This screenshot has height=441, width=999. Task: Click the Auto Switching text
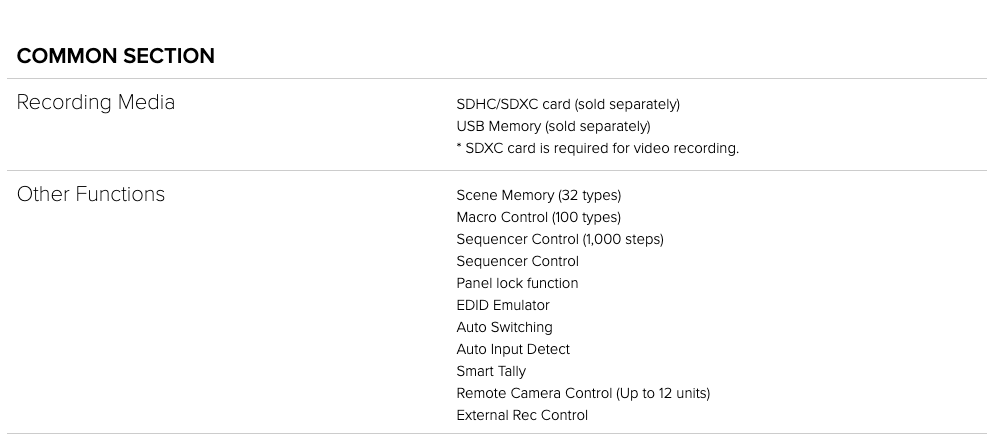pyautogui.click(x=505, y=327)
